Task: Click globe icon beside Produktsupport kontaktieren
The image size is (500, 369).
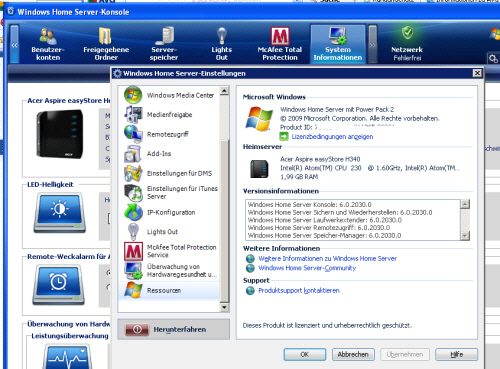Action: [250, 291]
